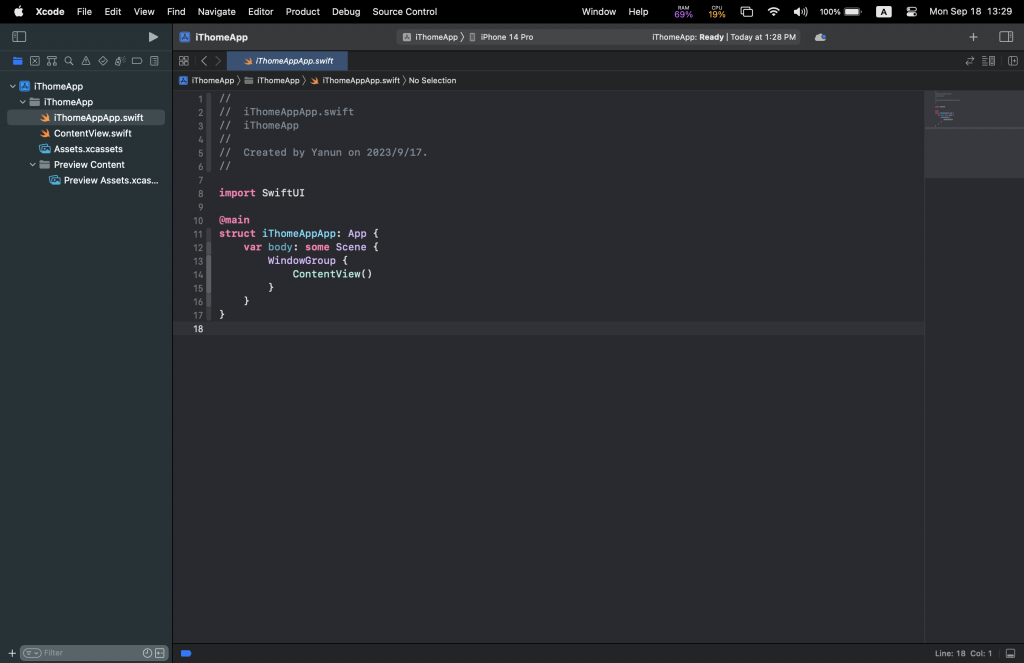Open the Library with the plus button
This screenshot has height=663, width=1024.
click(973, 37)
